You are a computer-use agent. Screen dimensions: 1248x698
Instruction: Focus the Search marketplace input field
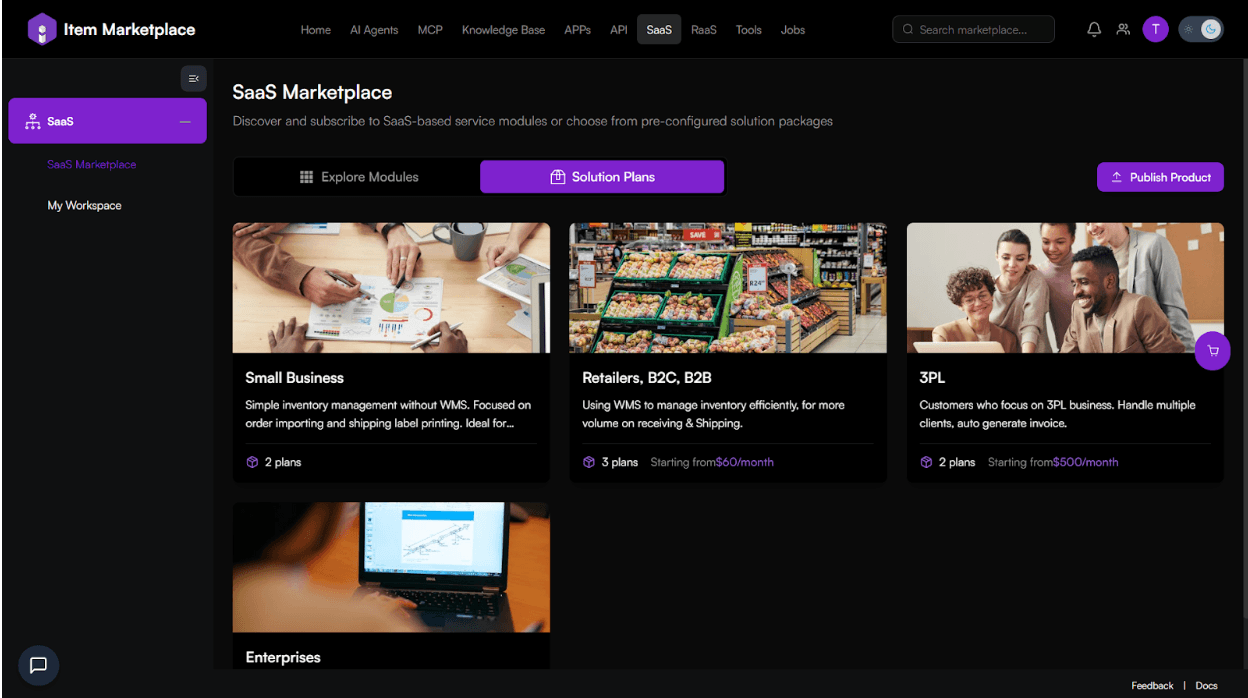point(980,30)
